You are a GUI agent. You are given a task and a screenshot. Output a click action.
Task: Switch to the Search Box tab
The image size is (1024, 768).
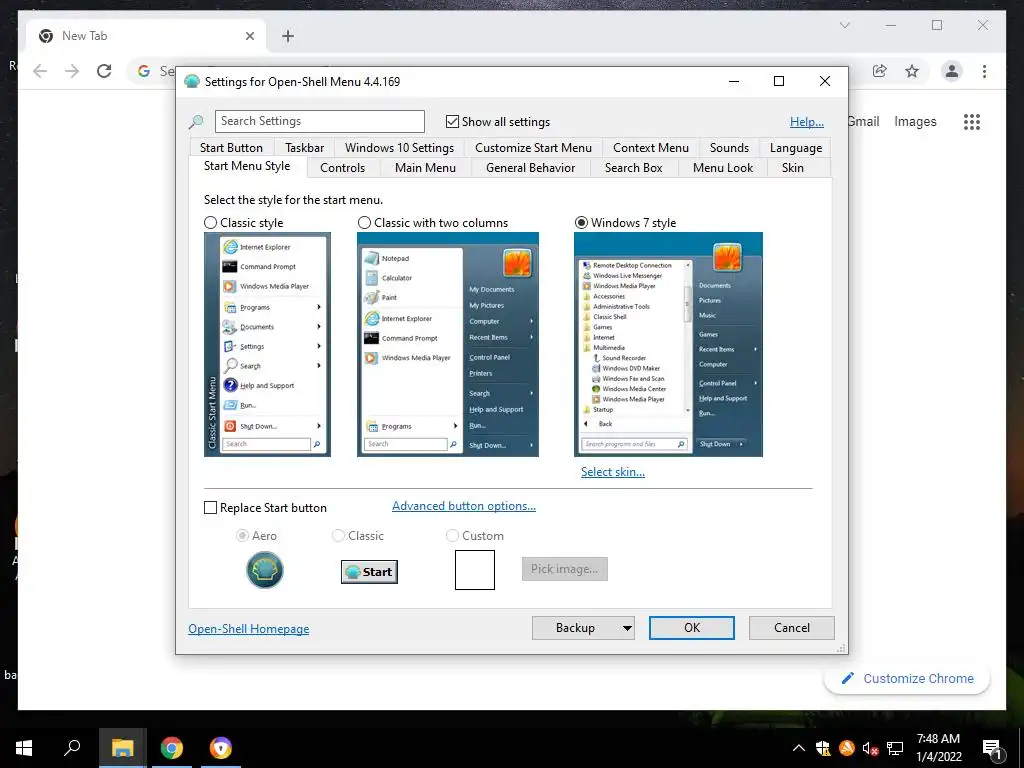633,168
